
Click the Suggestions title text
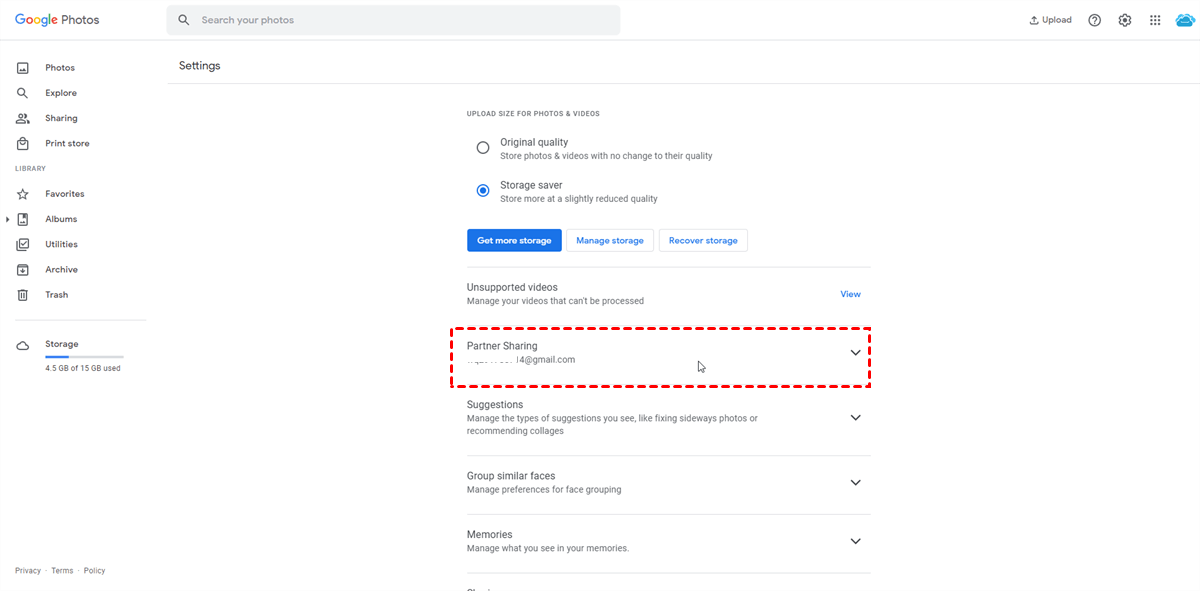point(495,405)
